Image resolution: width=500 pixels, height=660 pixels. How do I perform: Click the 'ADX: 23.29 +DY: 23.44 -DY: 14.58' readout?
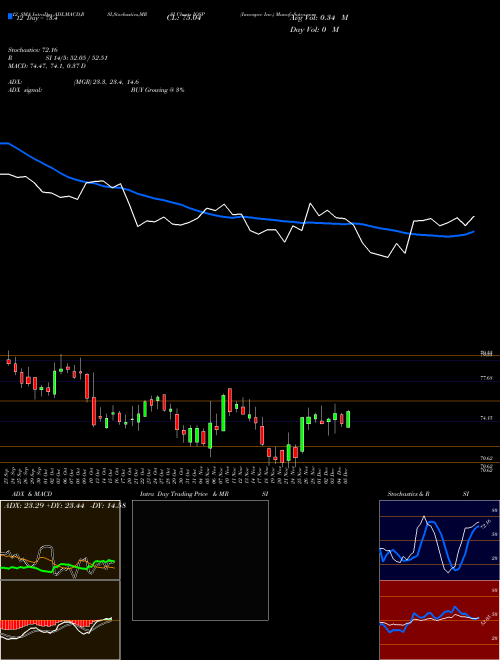tap(65, 505)
